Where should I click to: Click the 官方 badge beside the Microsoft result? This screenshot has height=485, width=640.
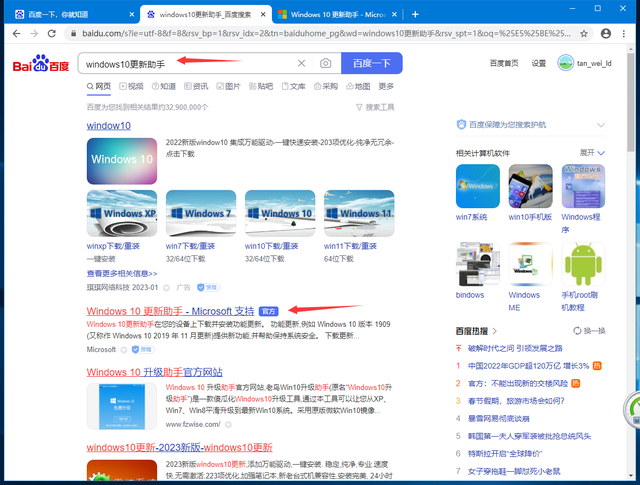click(x=269, y=311)
